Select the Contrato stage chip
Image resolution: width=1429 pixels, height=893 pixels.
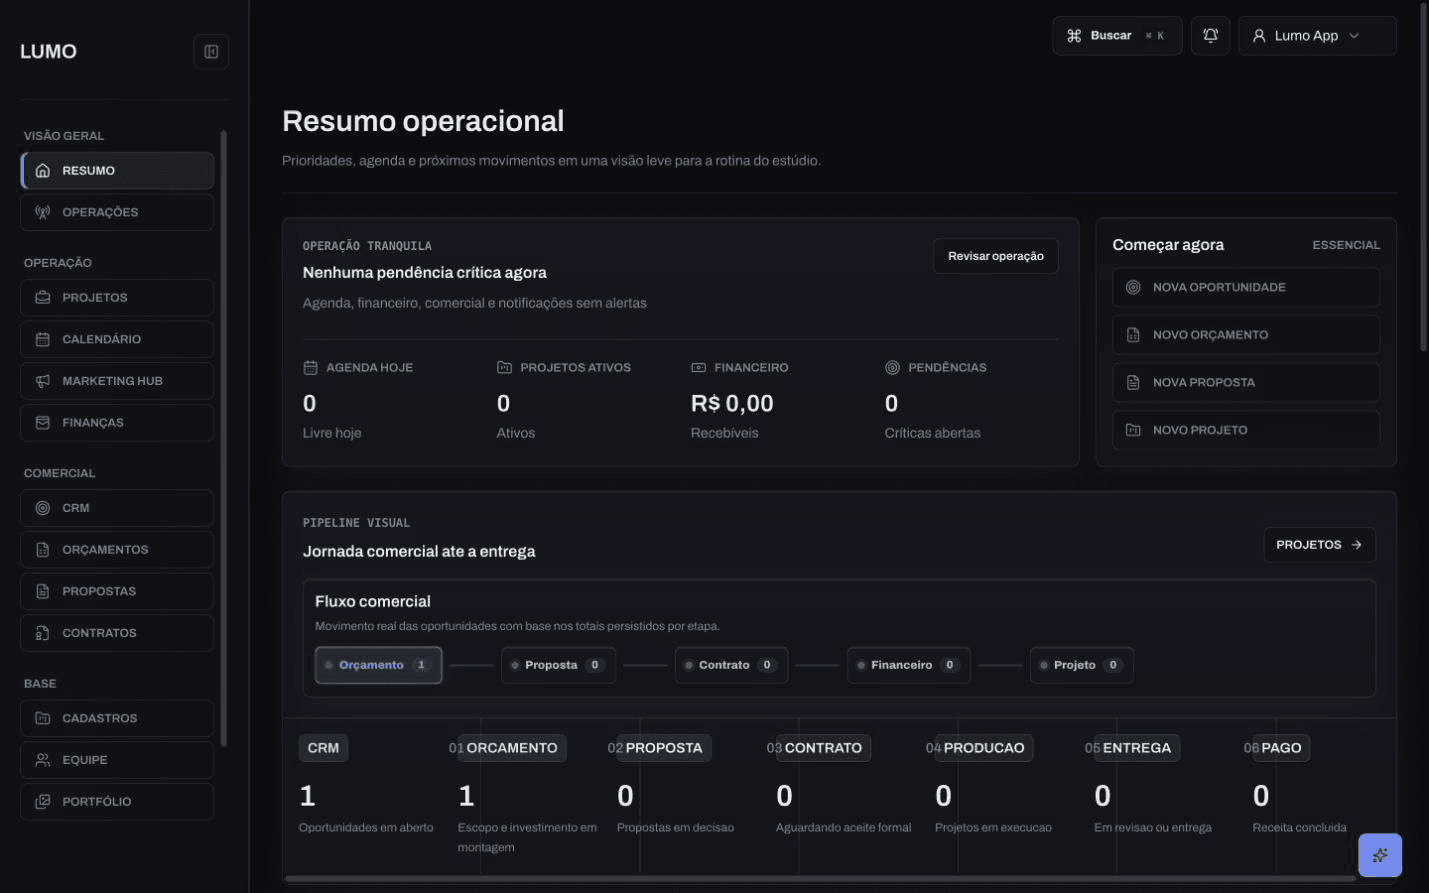coord(731,666)
